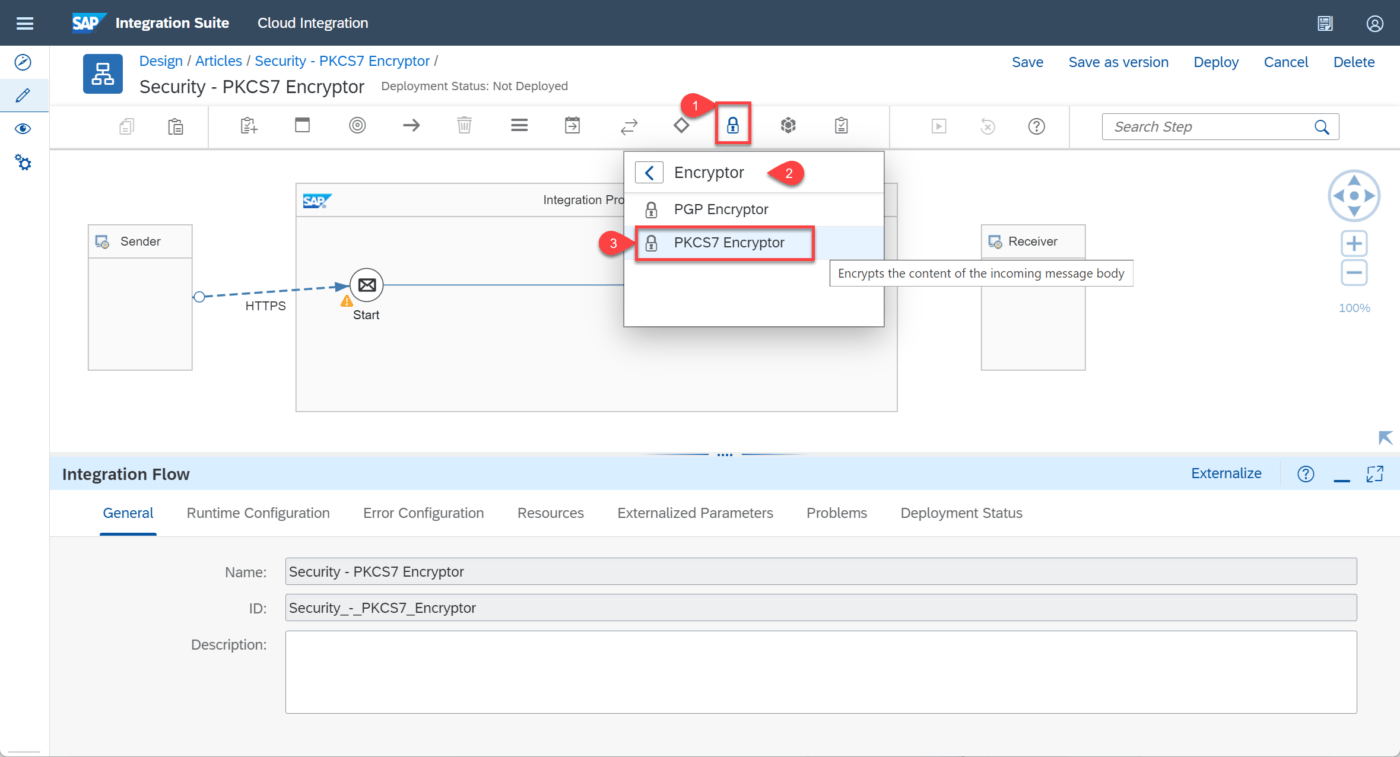Image resolution: width=1400 pixels, height=757 pixels.
Task: Click Delete
Action: [x=1354, y=62]
